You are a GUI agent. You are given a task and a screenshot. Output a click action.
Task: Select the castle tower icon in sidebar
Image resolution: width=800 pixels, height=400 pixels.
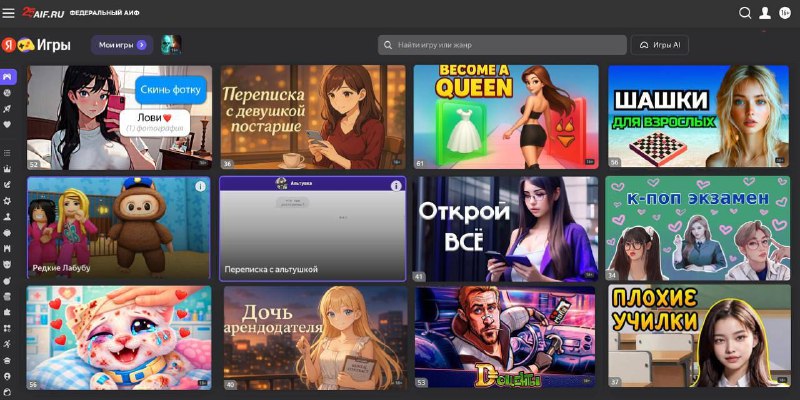(x=7, y=249)
